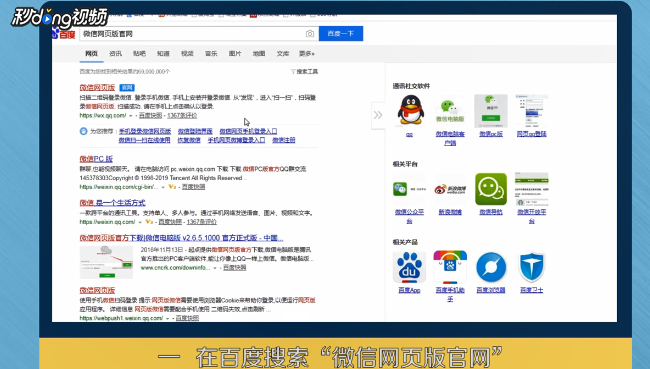The image size is (650, 369).
Task: Click the V3 badge on the 微信,是一个生活方式 result
Action: 149,222
